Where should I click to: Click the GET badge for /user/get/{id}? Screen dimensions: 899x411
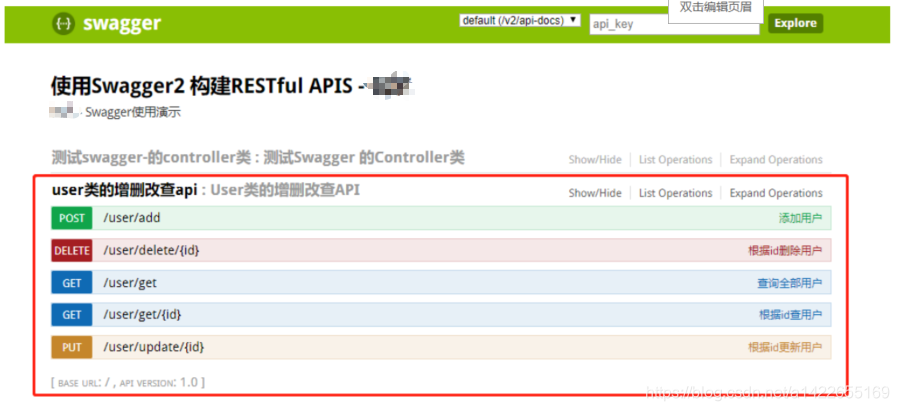(72, 315)
